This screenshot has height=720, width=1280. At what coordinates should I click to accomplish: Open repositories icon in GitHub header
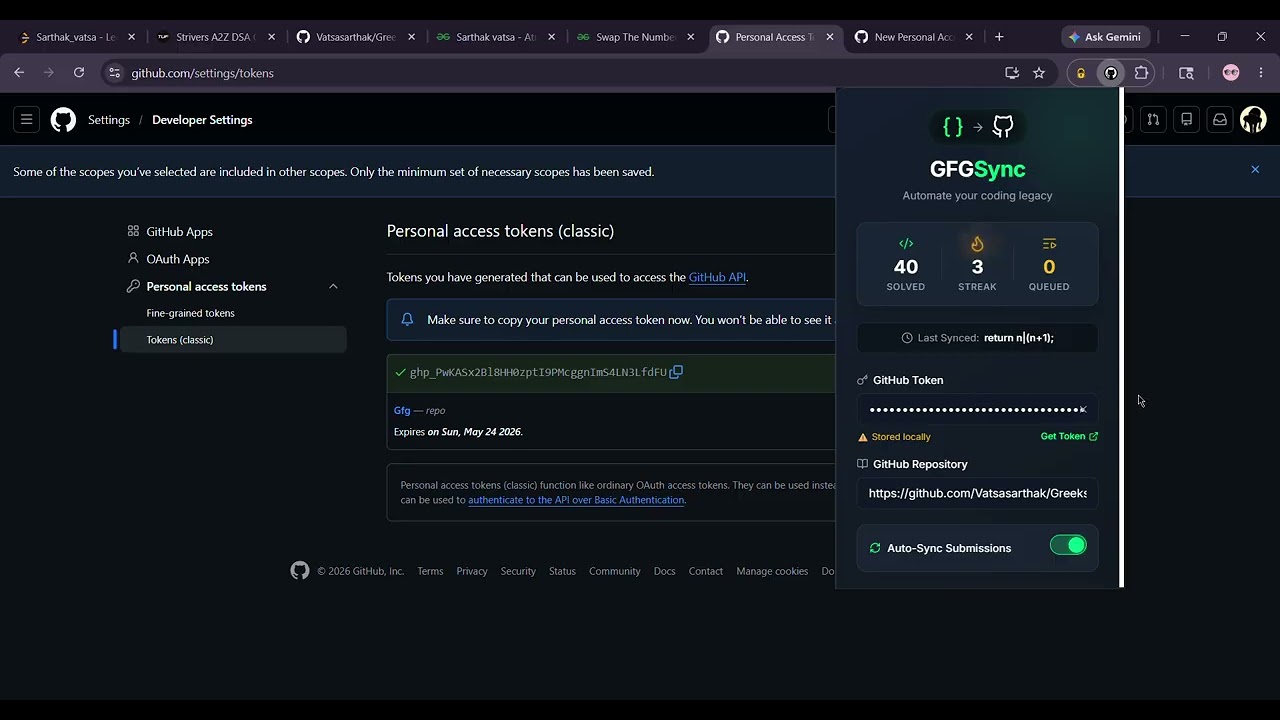click(x=1186, y=120)
